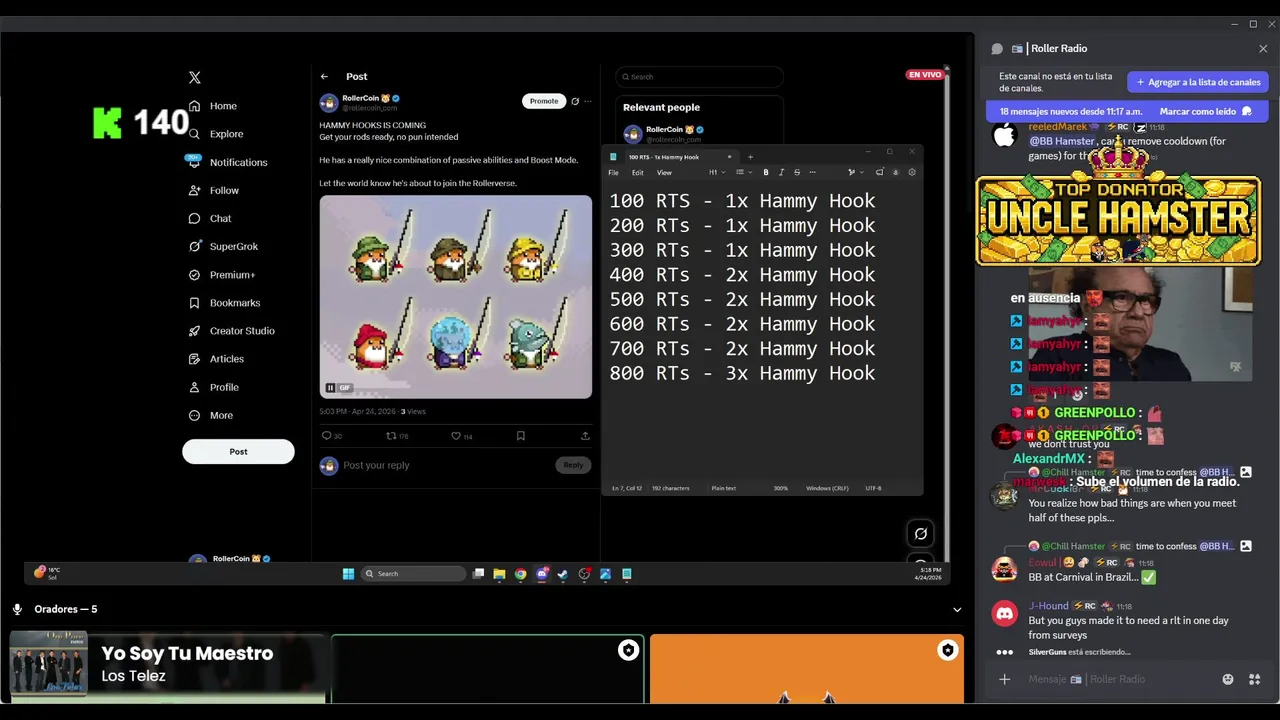Open Home in X sidebar
1280x720 pixels.
(213, 106)
